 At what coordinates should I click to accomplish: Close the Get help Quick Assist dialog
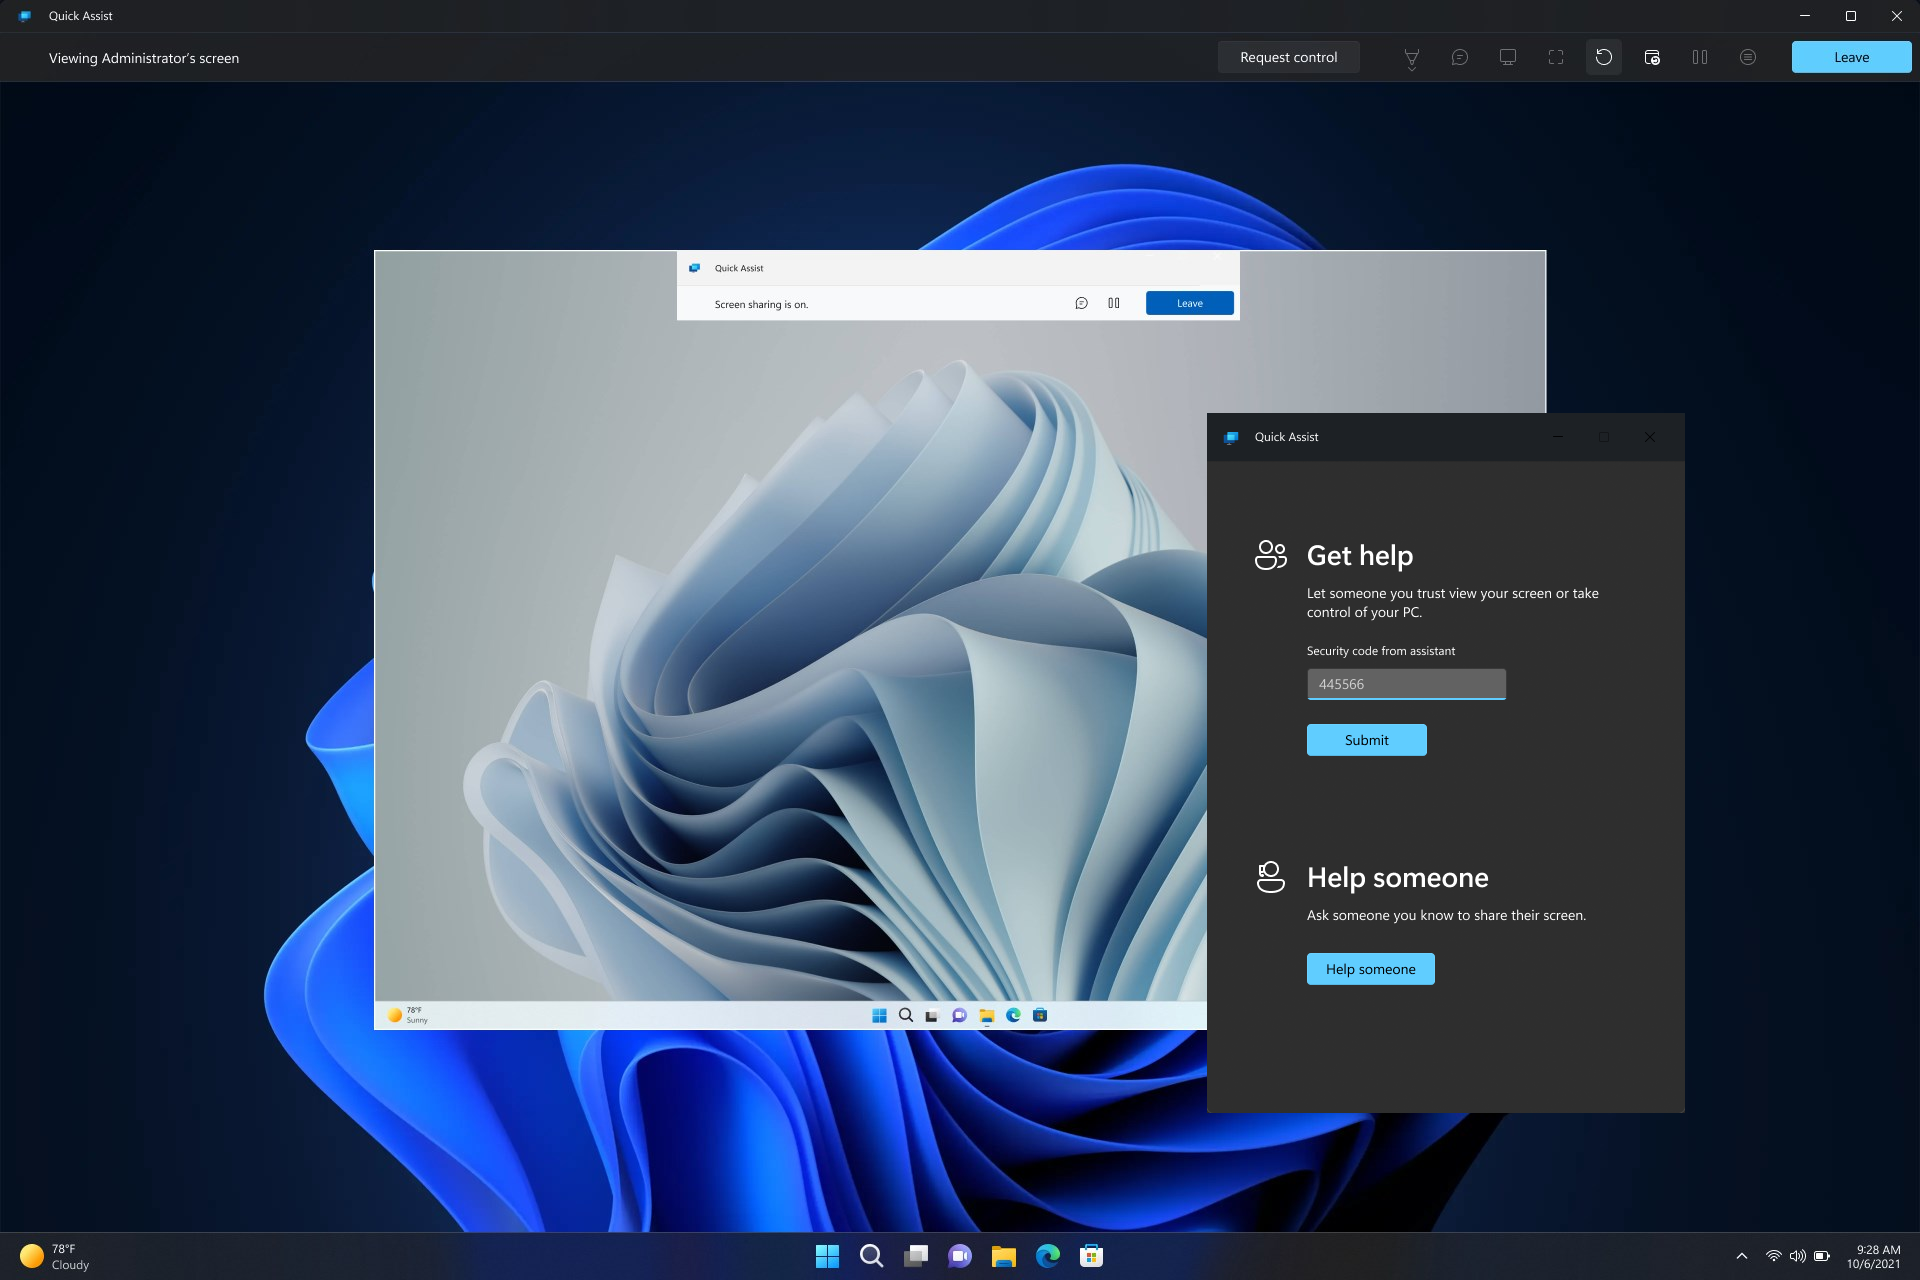tap(1649, 437)
